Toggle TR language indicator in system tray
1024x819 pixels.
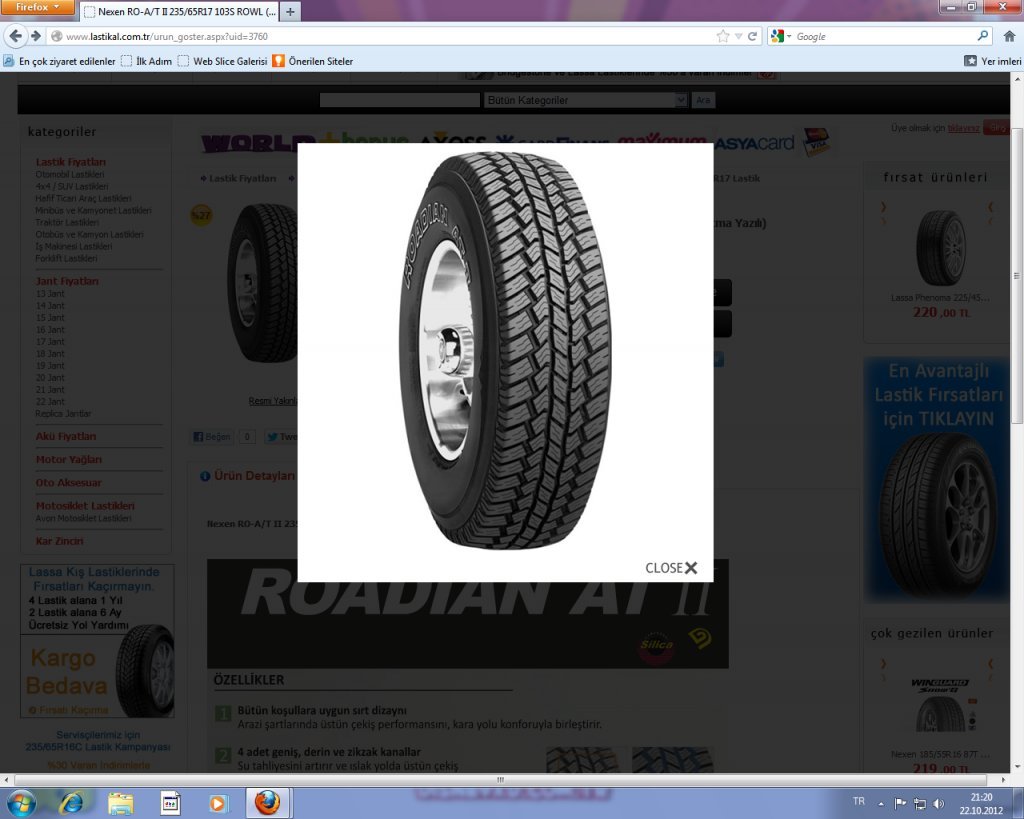(857, 803)
